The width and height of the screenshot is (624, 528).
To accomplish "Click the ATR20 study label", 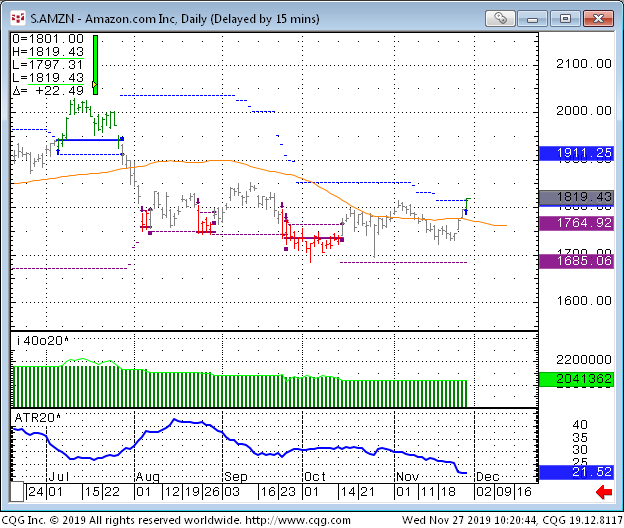I will pos(37,418).
